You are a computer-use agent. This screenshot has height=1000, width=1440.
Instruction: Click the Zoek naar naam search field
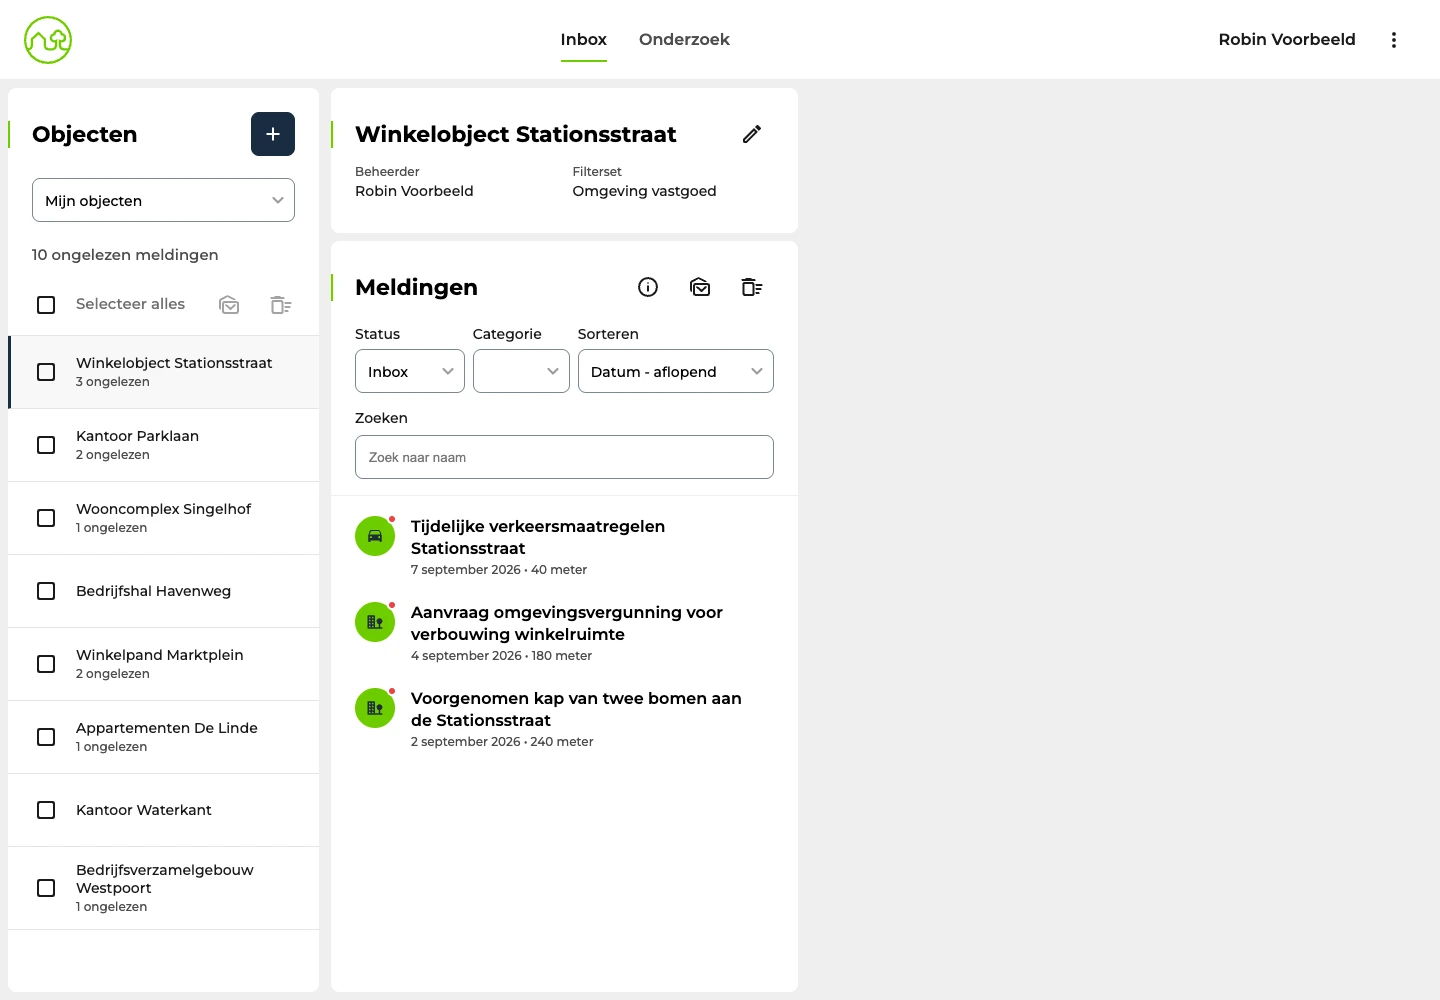[564, 457]
